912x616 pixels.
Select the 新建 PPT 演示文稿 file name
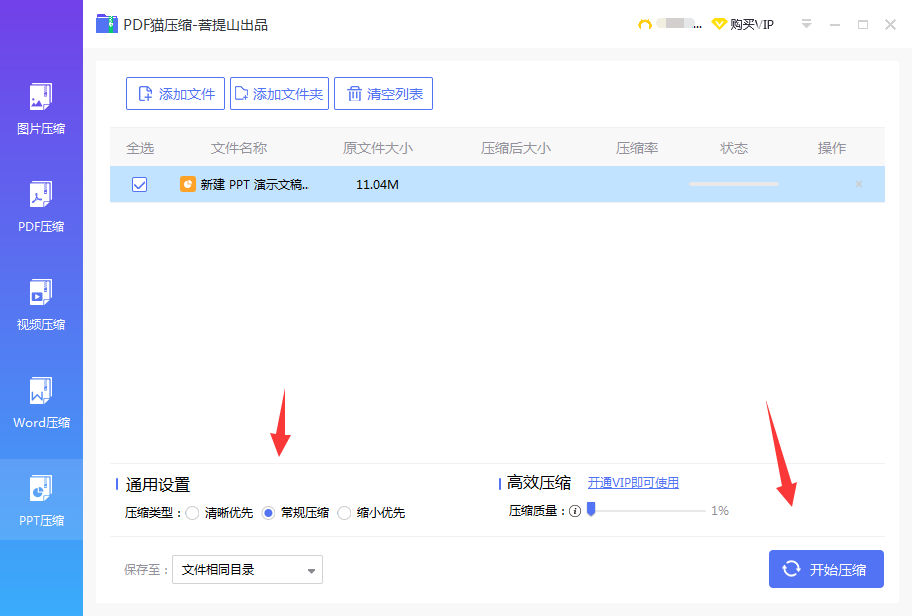[254, 184]
